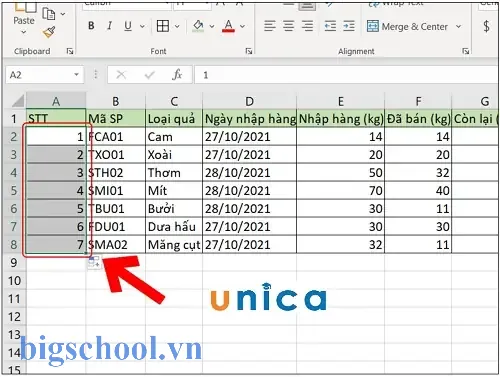This screenshot has height=377, width=500.
Task: Center text horizontally
Action: [289, 26]
